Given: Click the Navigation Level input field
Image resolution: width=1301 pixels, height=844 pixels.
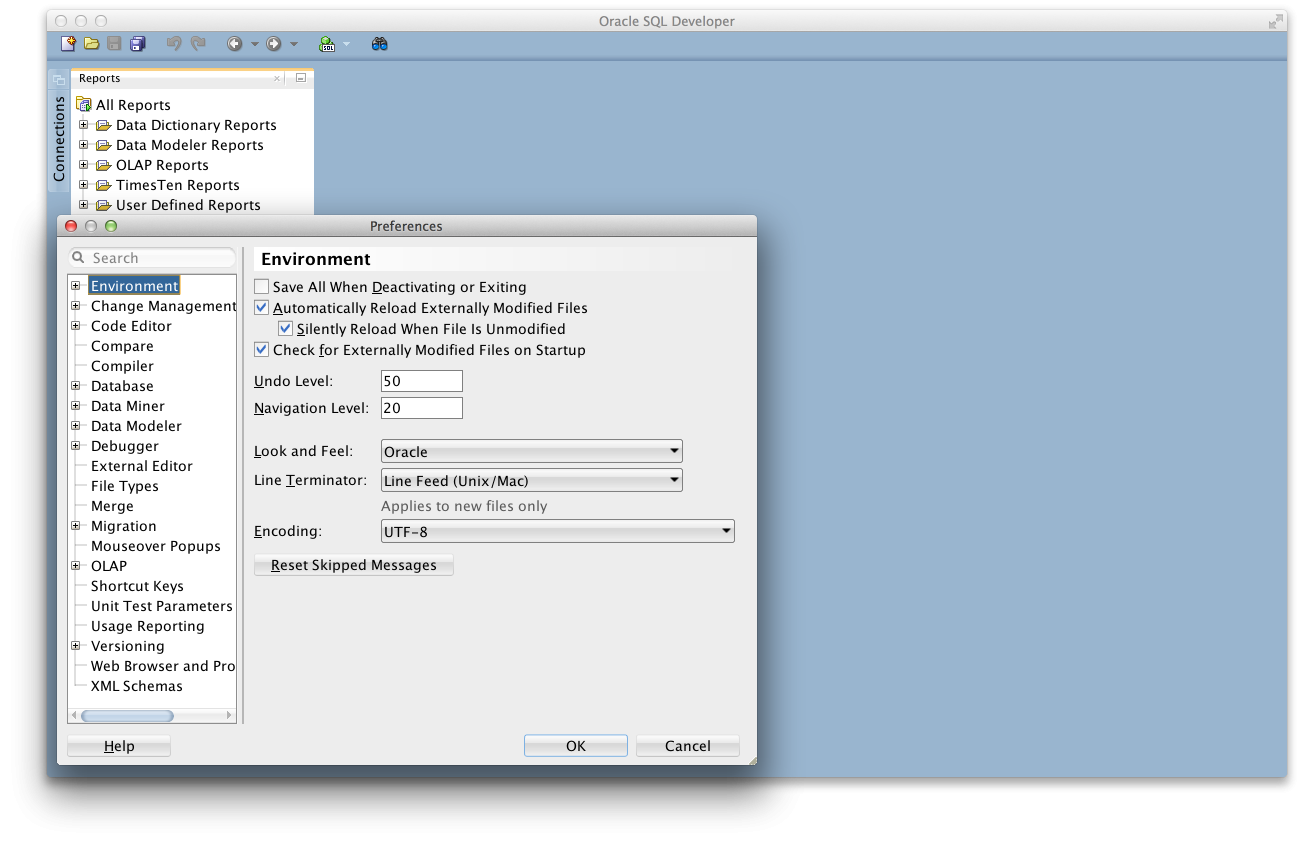Looking at the screenshot, I should coord(422,408).
